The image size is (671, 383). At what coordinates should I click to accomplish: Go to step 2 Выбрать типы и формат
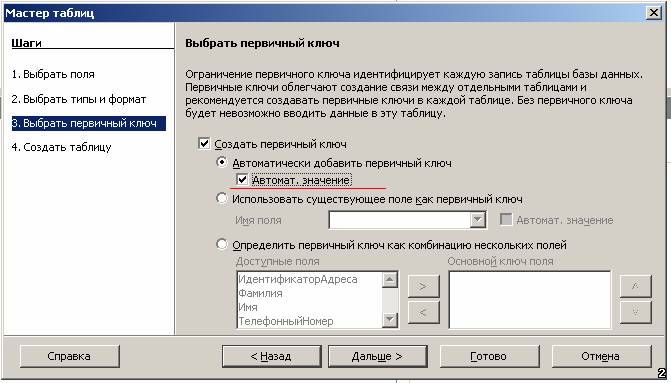click(79, 99)
